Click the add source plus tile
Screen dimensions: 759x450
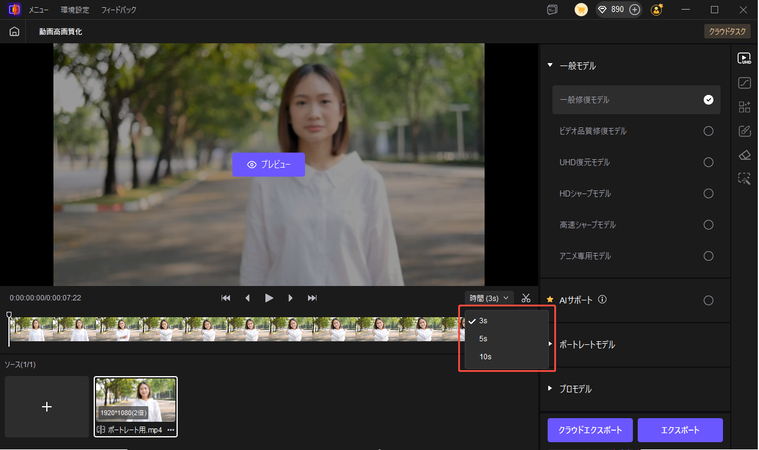pos(46,407)
